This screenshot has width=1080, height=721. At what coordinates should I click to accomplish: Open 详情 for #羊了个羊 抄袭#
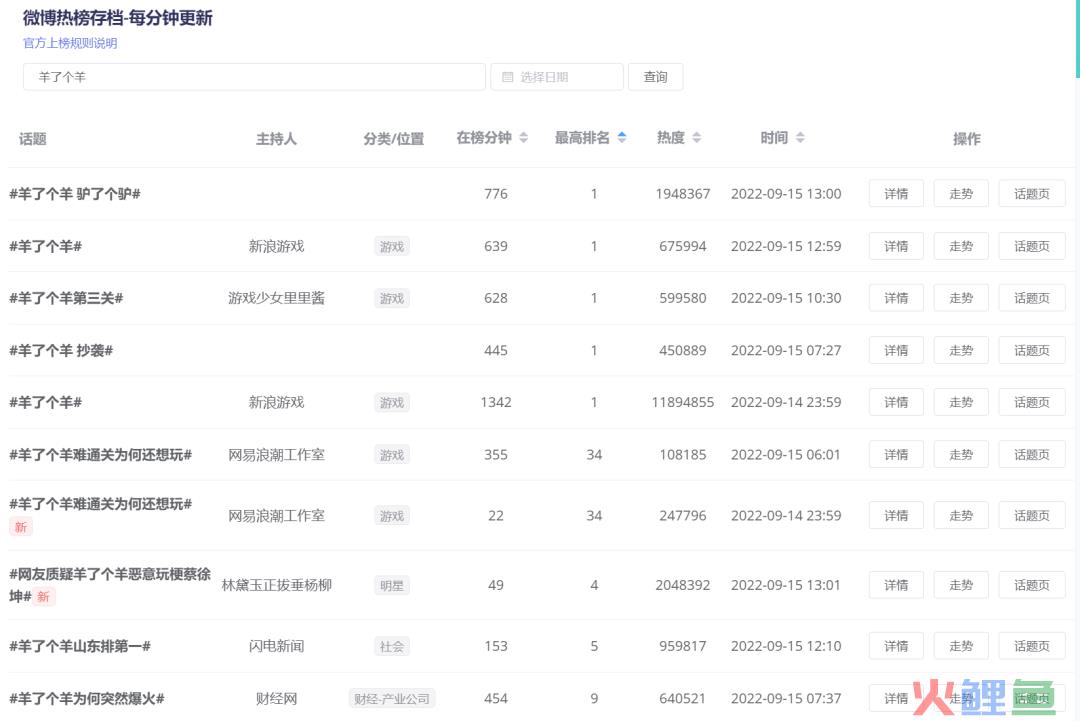(x=896, y=351)
